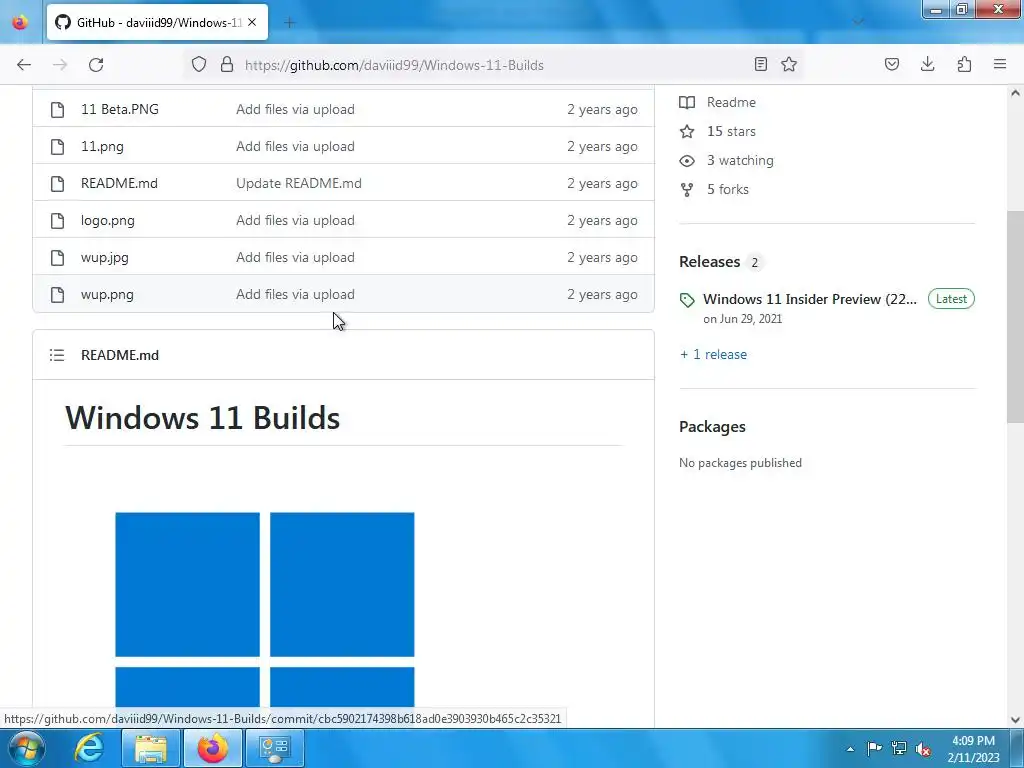This screenshot has height=768, width=1024.
Task: Bookmark this page with the star icon
Action: tap(789, 64)
